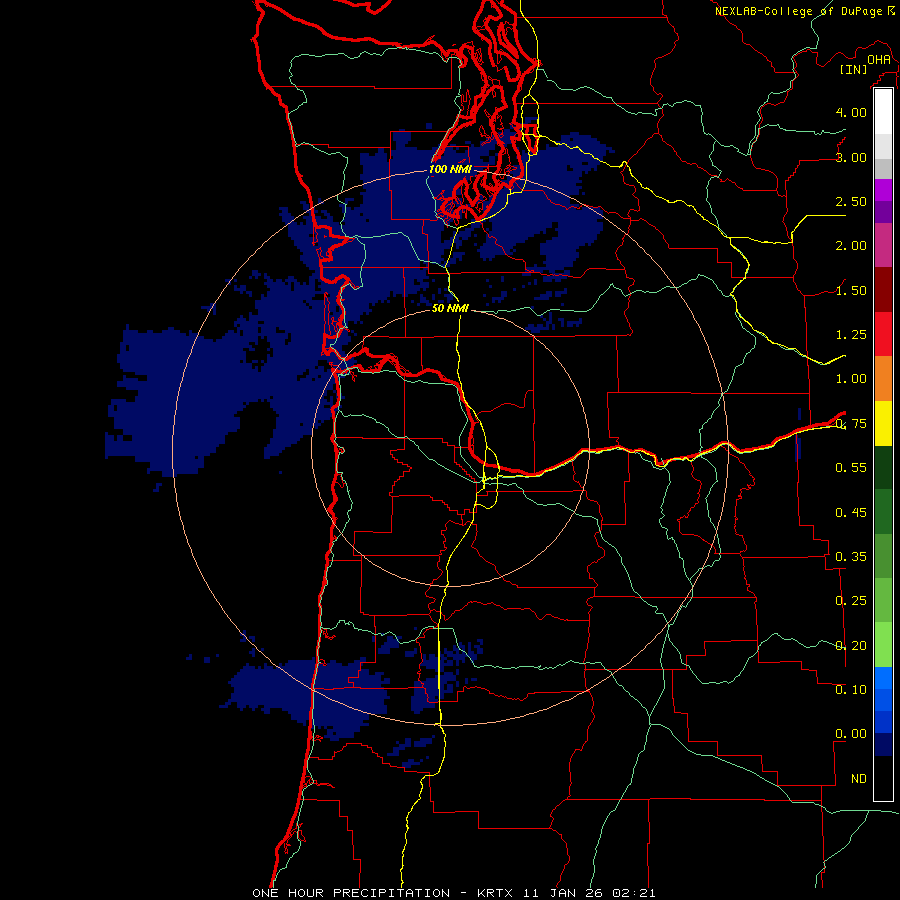The width and height of the screenshot is (900, 900).
Task: Click the 2.00 legend value
Action: pyautogui.click(x=851, y=246)
